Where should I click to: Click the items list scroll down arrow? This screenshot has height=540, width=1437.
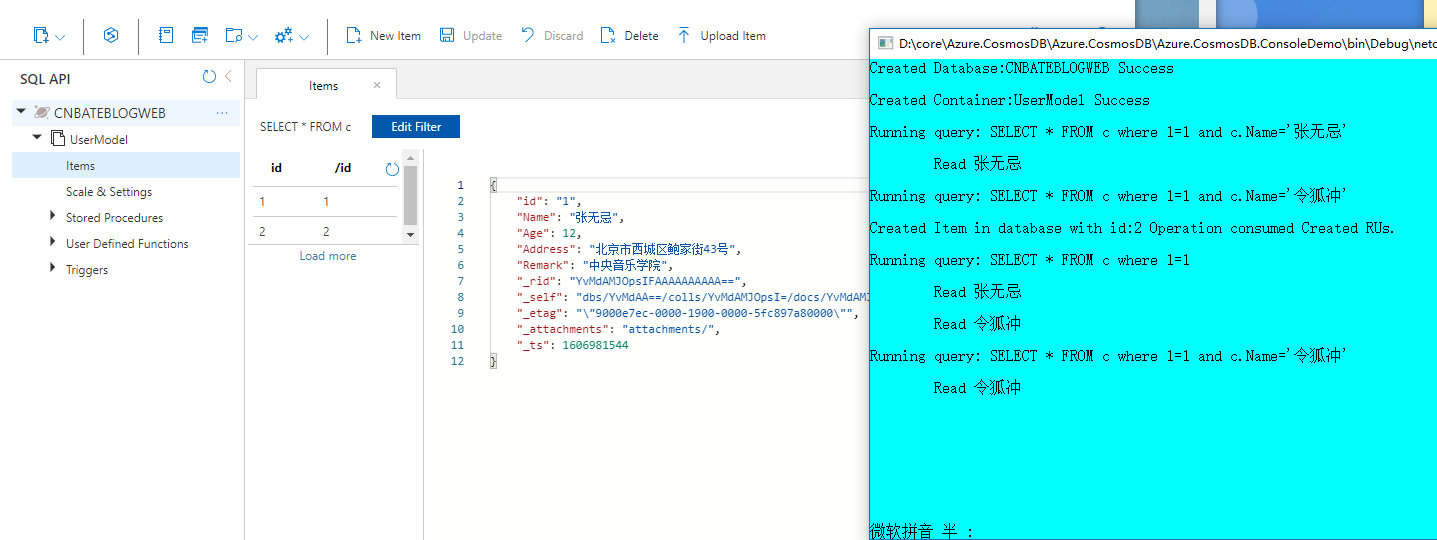coord(410,235)
